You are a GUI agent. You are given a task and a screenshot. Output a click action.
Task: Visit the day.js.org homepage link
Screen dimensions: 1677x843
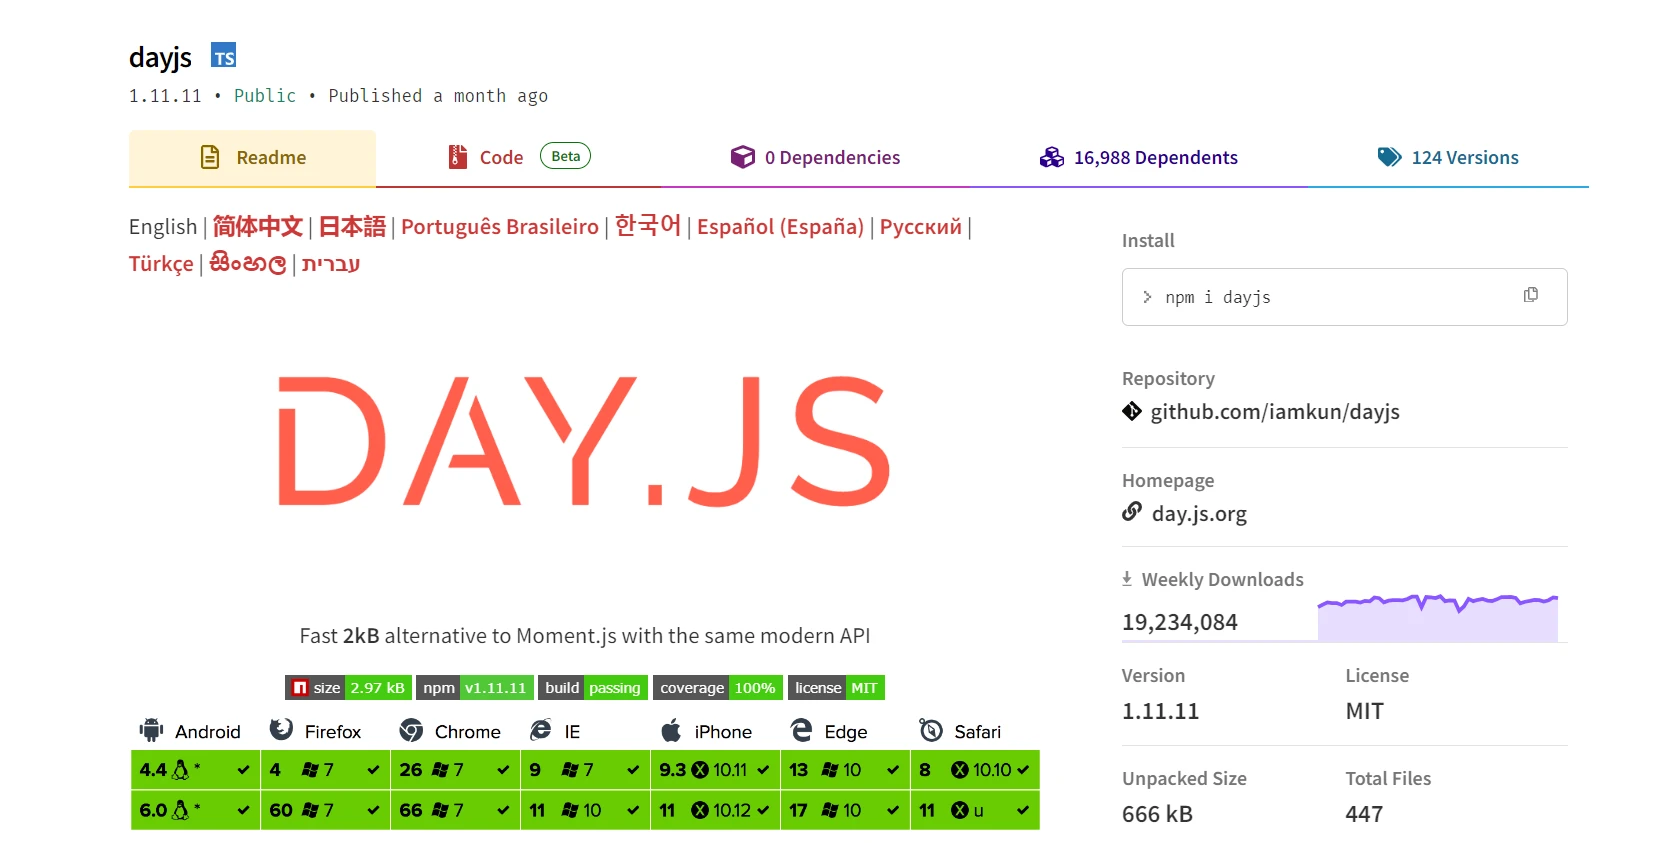click(1199, 514)
